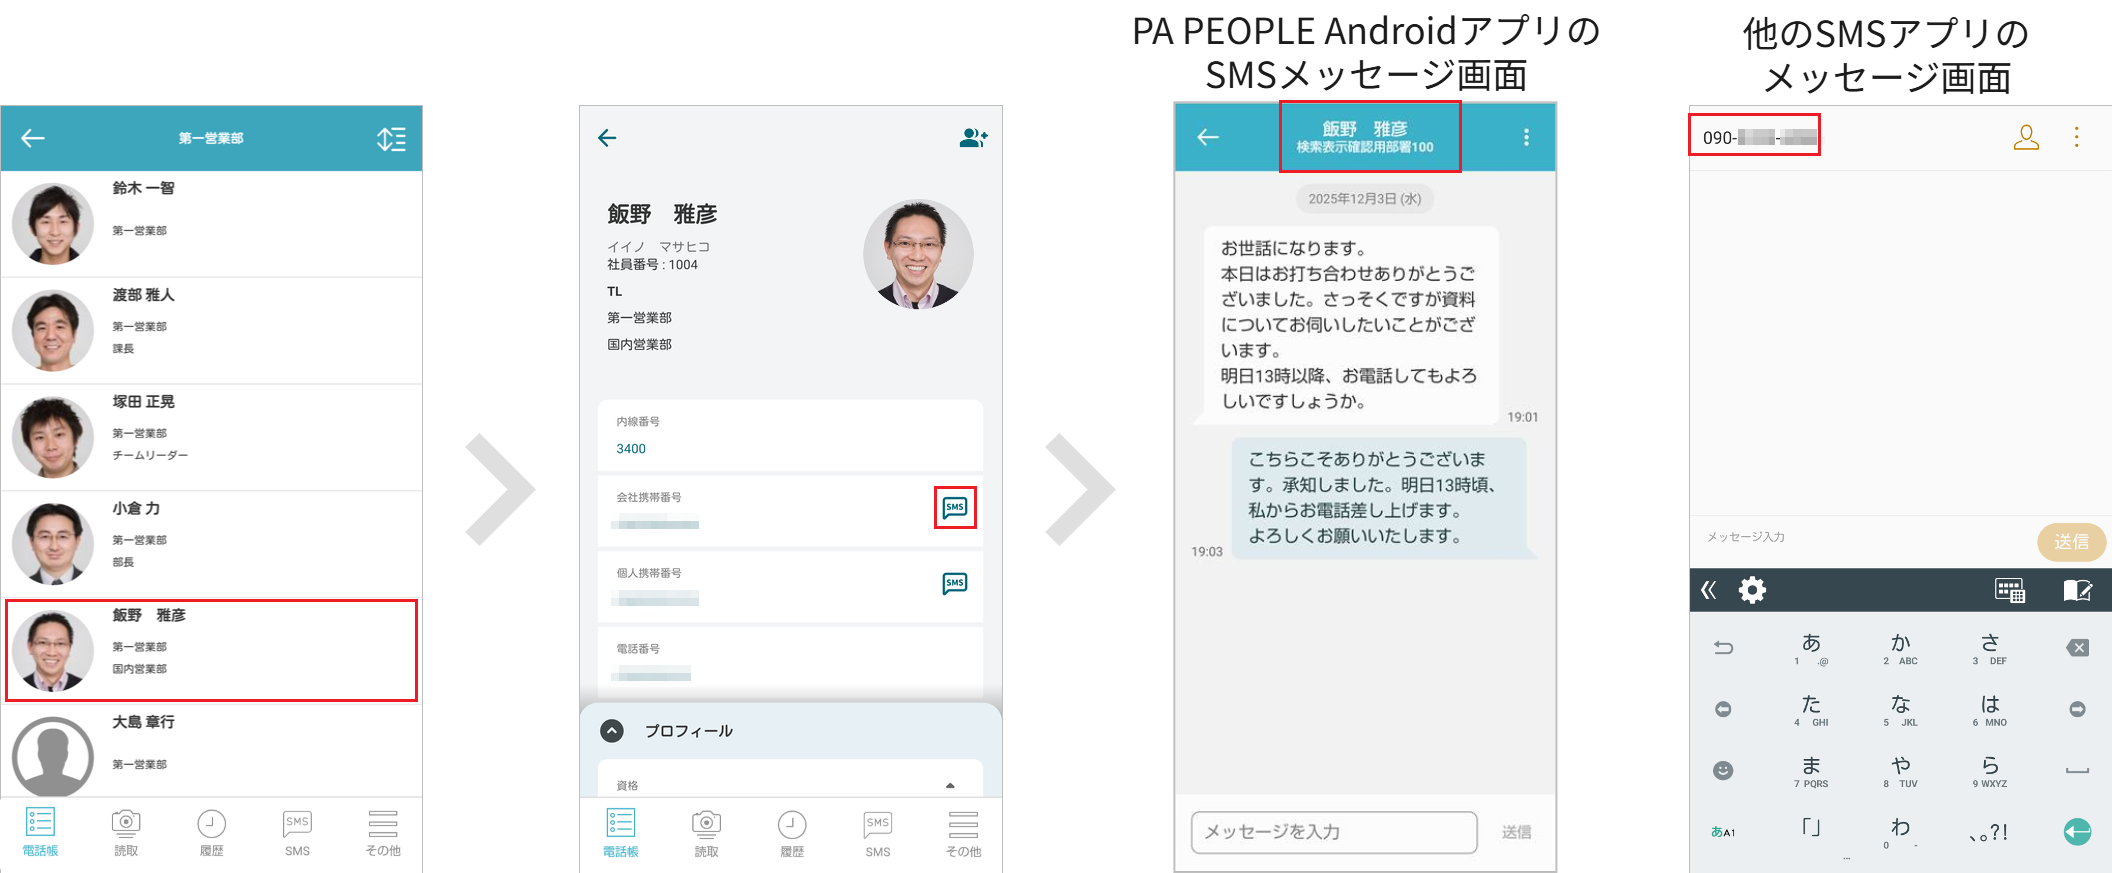Open keyboard settings gear
Viewport: 2112px width, 873px height.
point(1752,590)
